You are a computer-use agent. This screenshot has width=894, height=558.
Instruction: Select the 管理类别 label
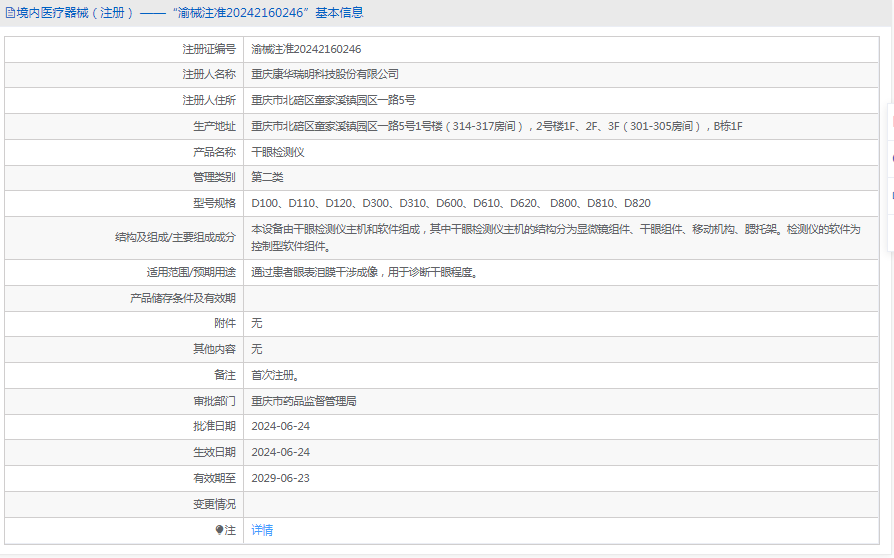tap(214, 177)
